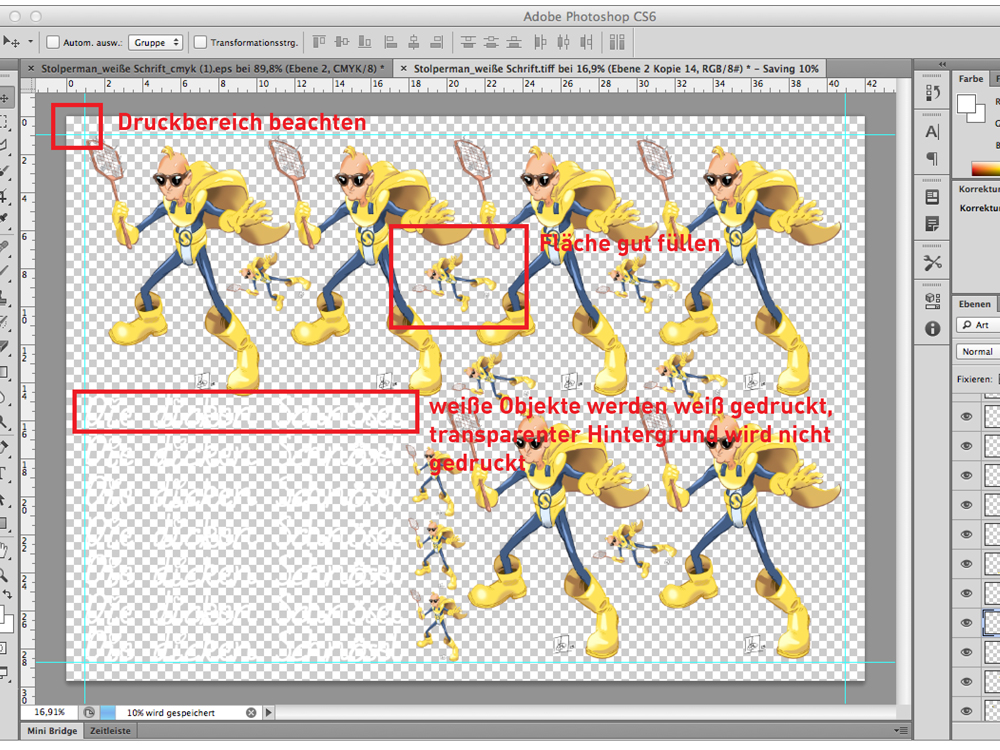1000x750 pixels.
Task: Open the Info panel dock icon
Action: tap(932, 328)
